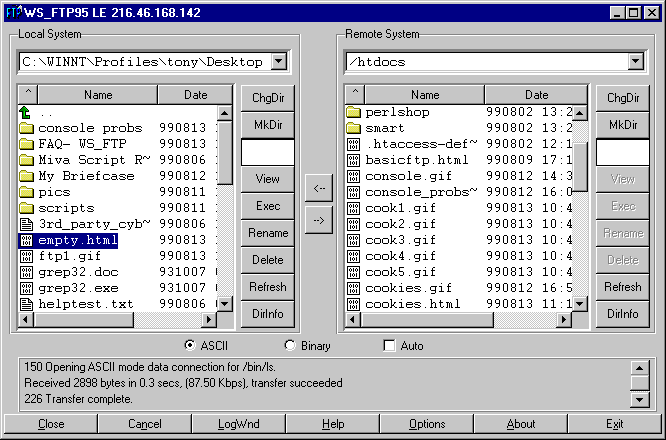The width and height of the screenshot is (666, 440).
Task: Click the local file mask input field
Action: (268, 152)
